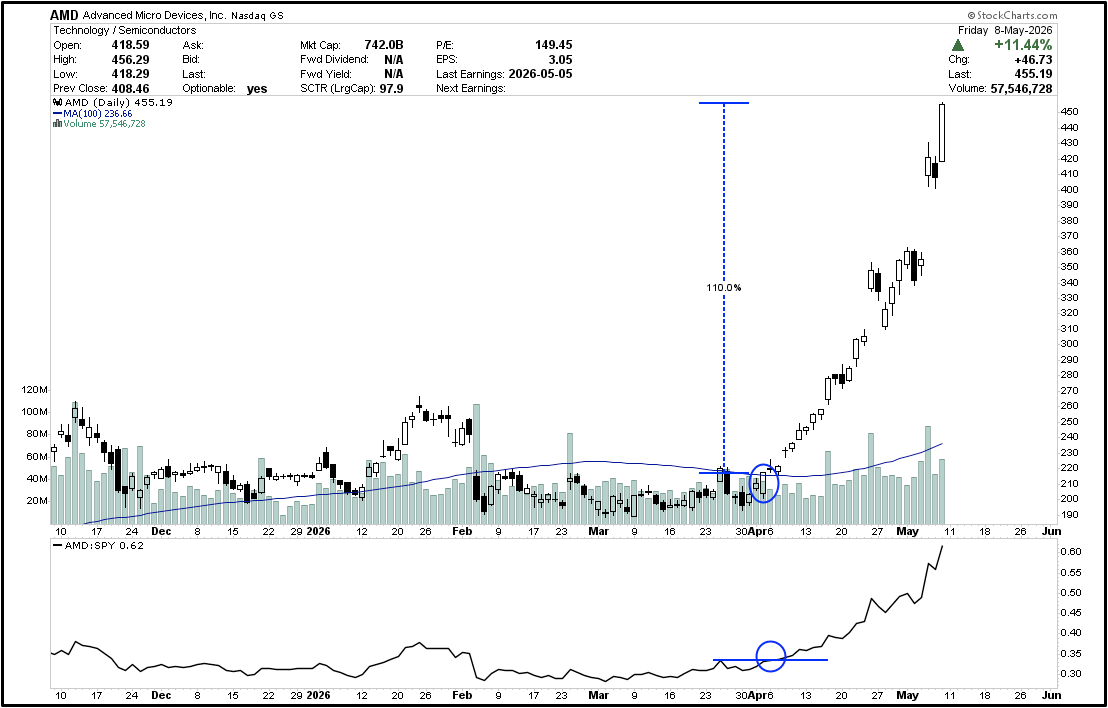This screenshot has width=1108, height=708.
Task: Click the AMD:SPY 0.62 indicator legend
Action: pyautogui.click(x=99, y=545)
